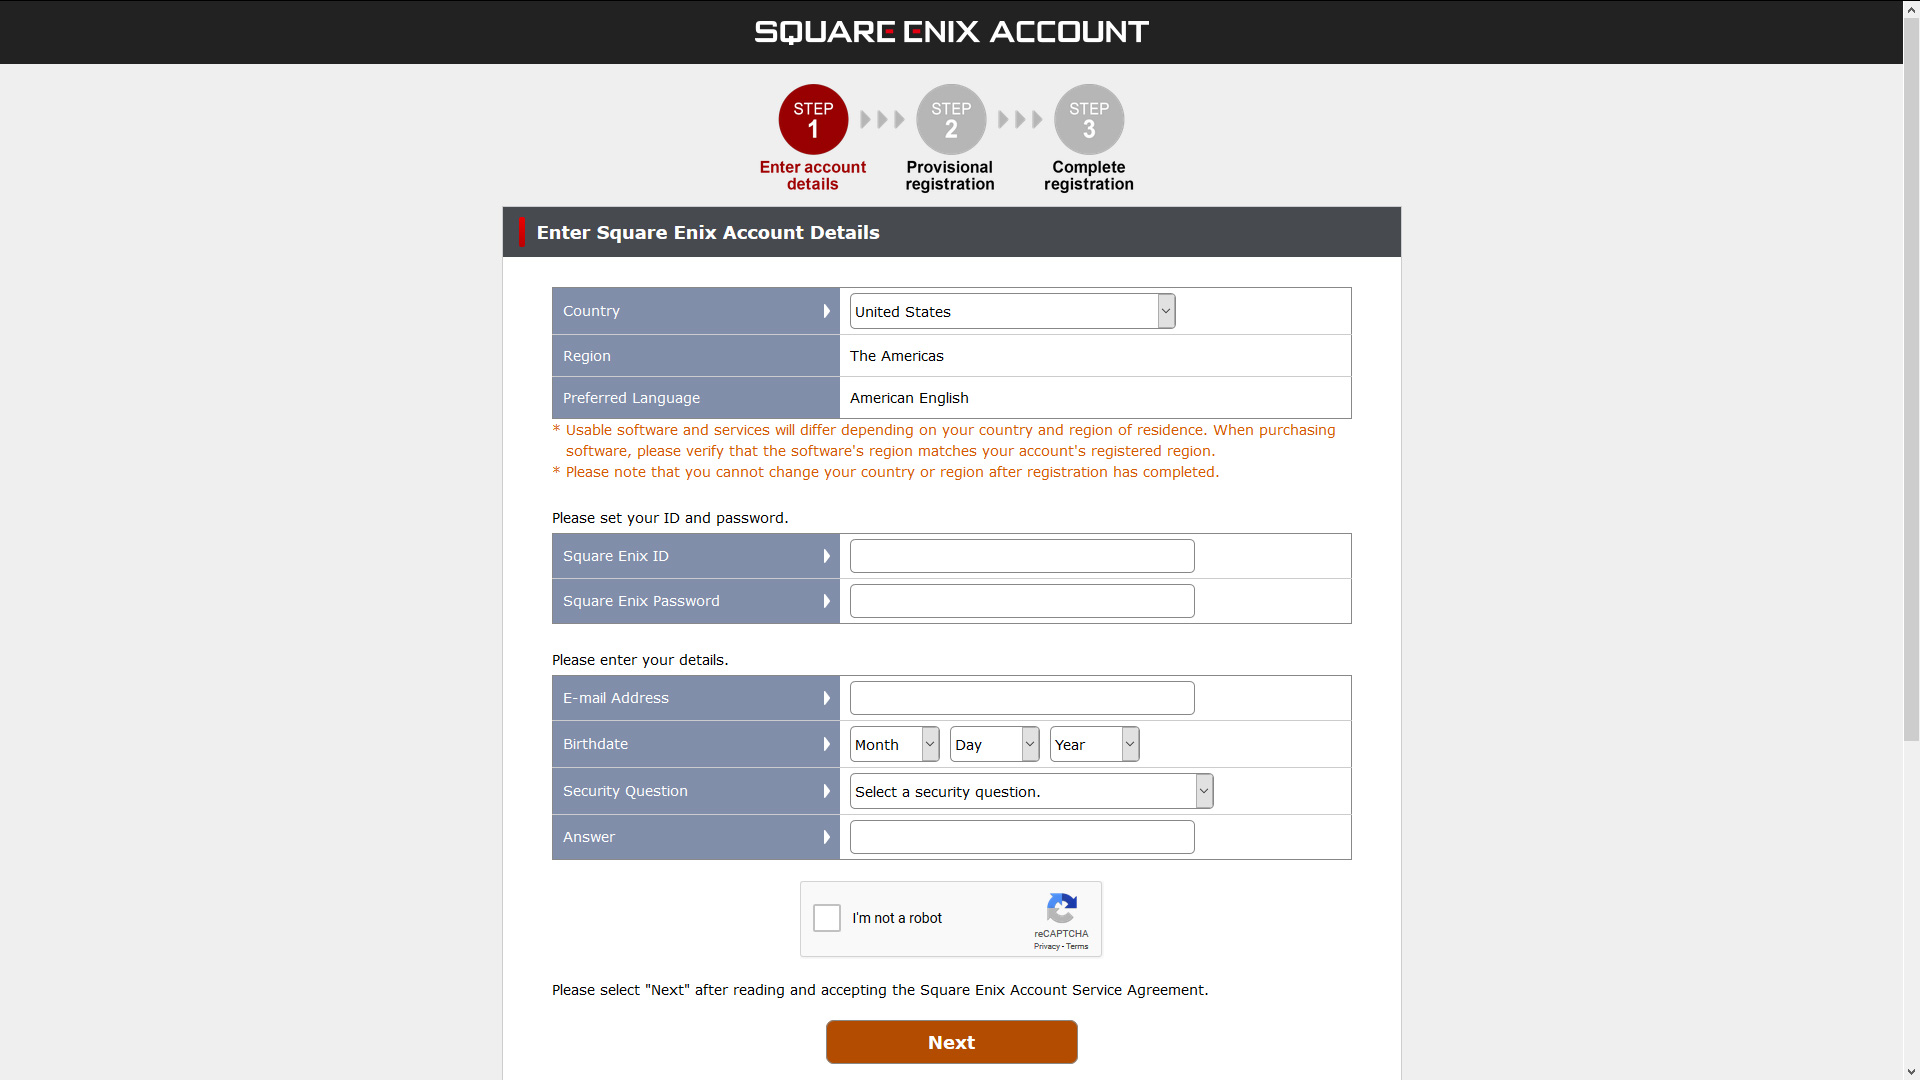Click the E-mail Address arrow icon
This screenshot has height=1080, width=1920.
(x=827, y=698)
